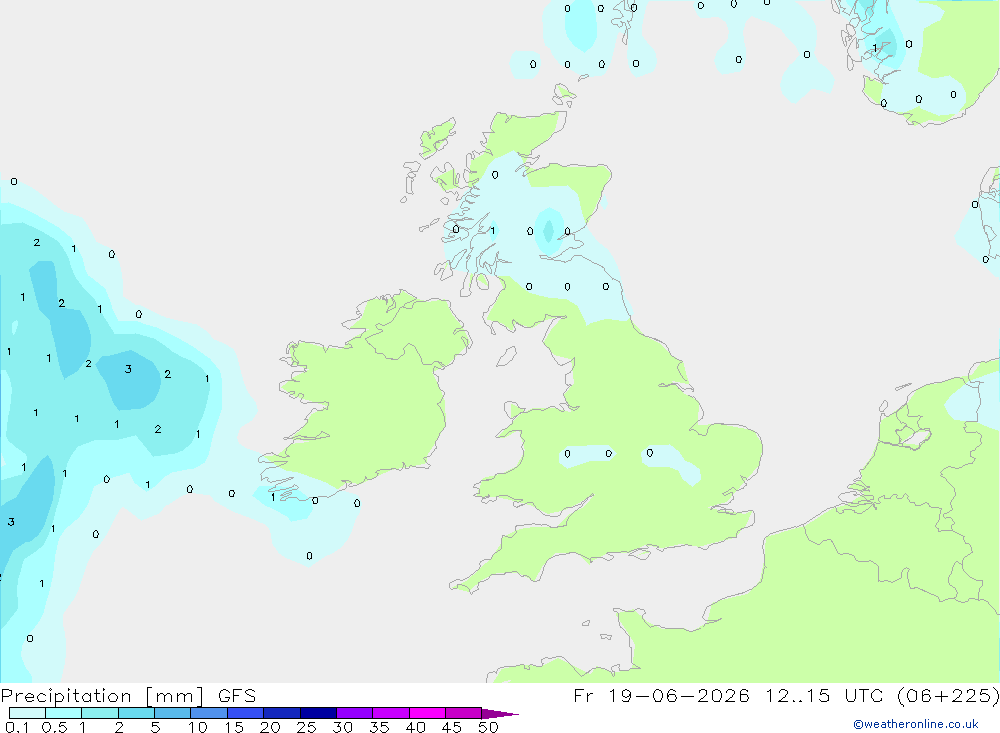
Task: Pick the 1–2 mm legend swatch
Action: tap(100, 713)
